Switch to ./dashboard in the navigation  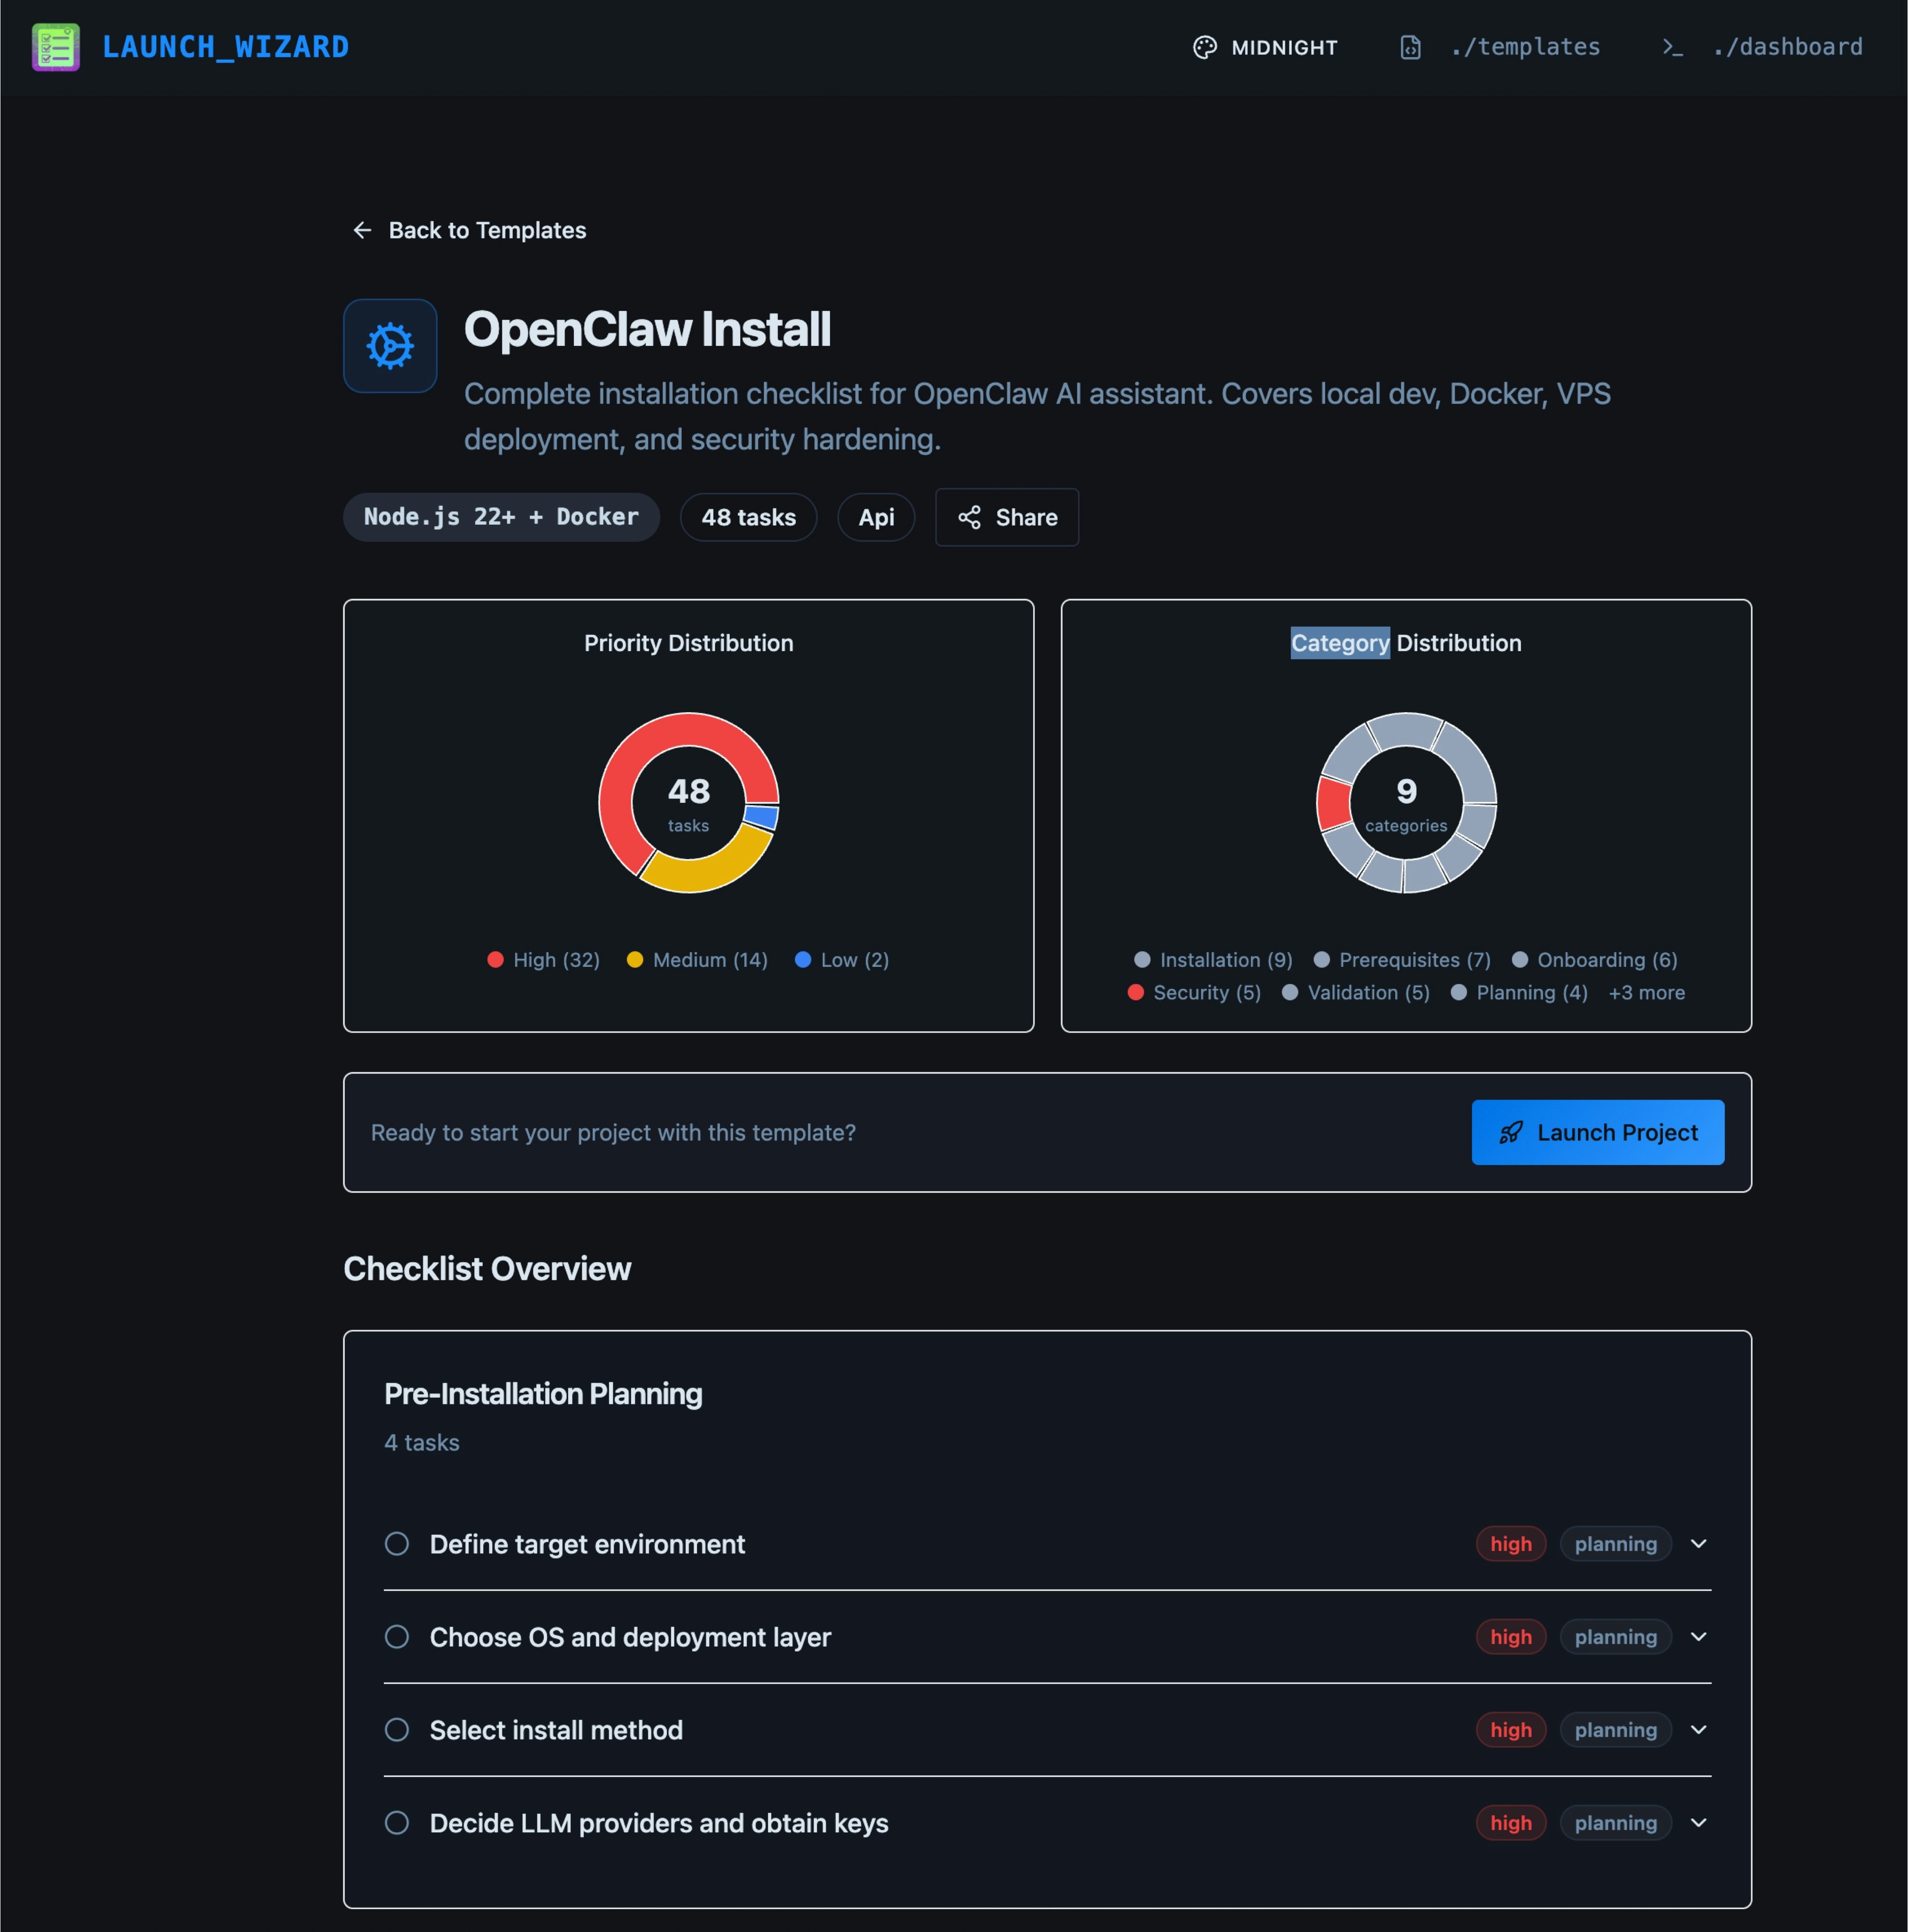(x=1788, y=47)
